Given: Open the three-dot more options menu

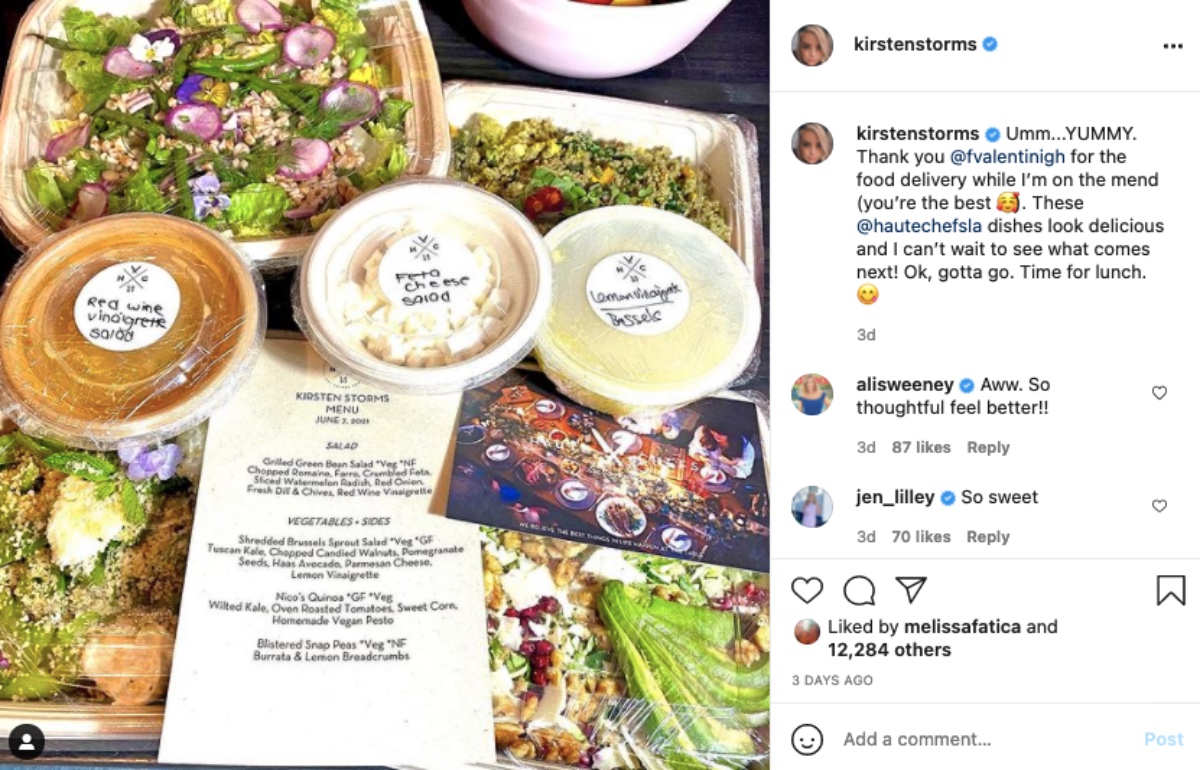Looking at the screenshot, I should (x=1172, y=45).
